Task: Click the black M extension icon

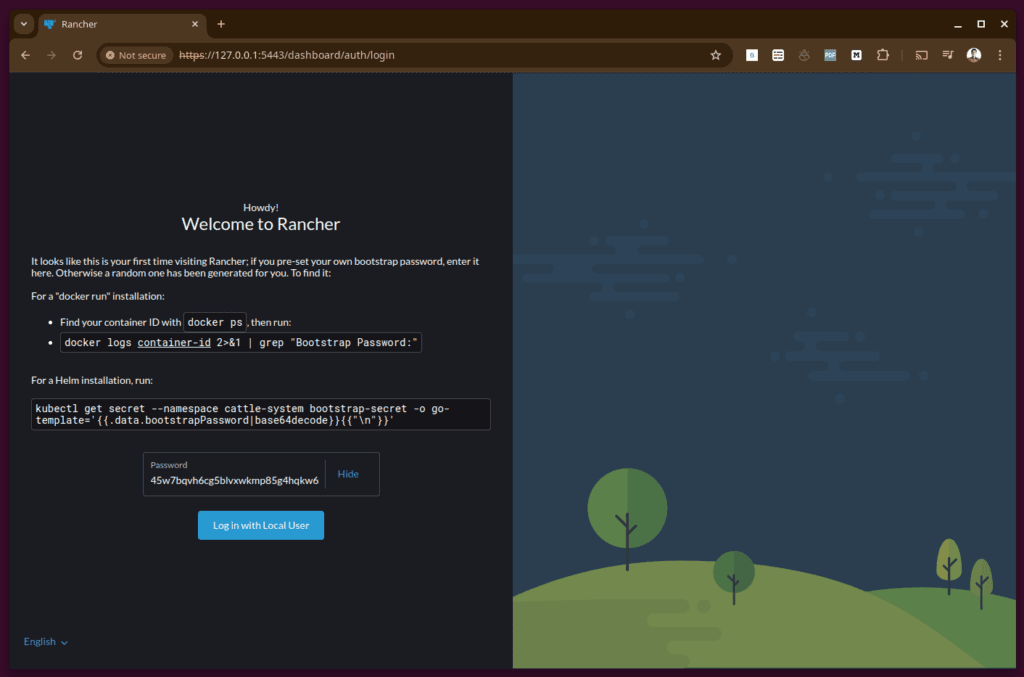Action: 856,55
